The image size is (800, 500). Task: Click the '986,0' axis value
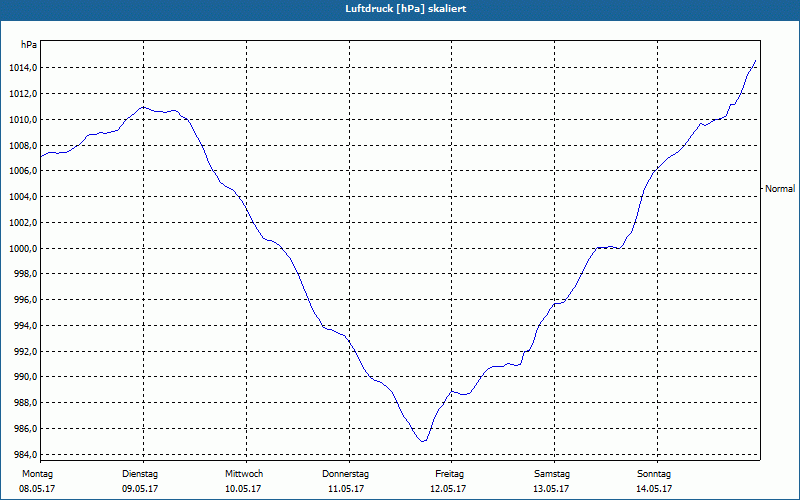coord(25,429)
